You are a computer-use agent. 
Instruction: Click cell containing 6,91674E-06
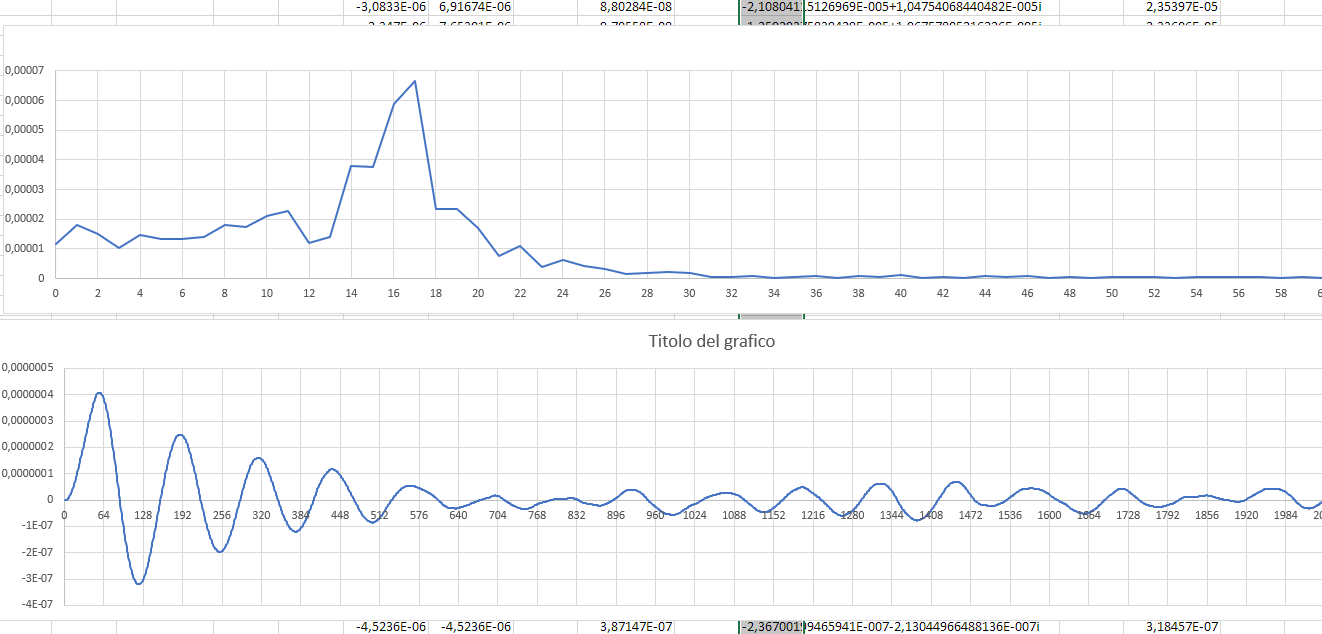pyautogui.click(x=476, y=6)
